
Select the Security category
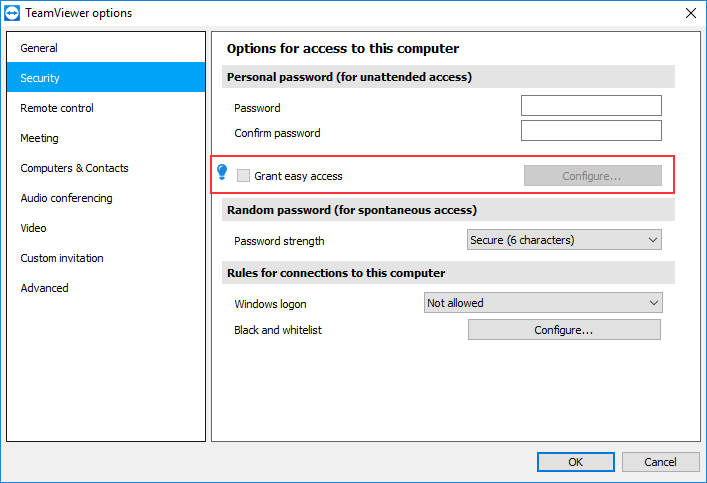(106, 78)
